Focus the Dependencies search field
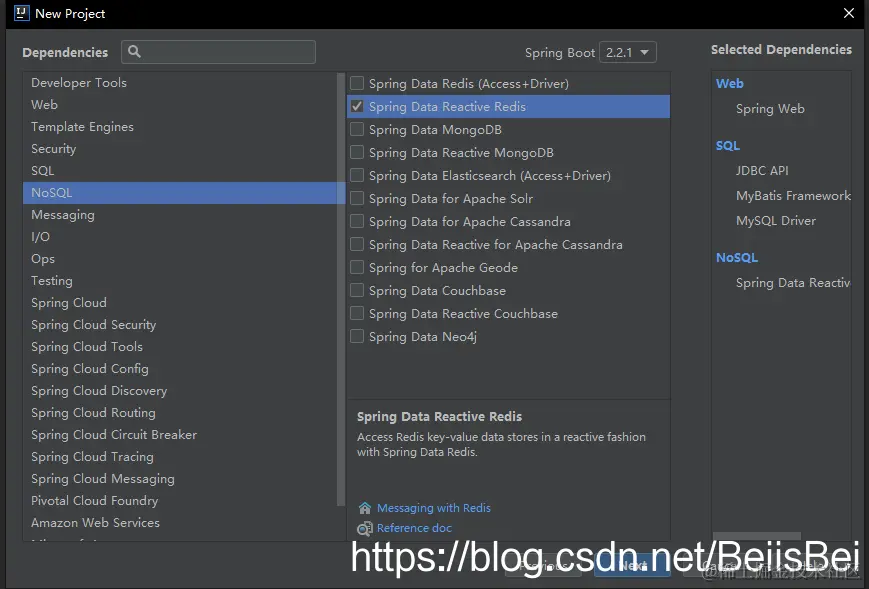 tap(218, 52)
